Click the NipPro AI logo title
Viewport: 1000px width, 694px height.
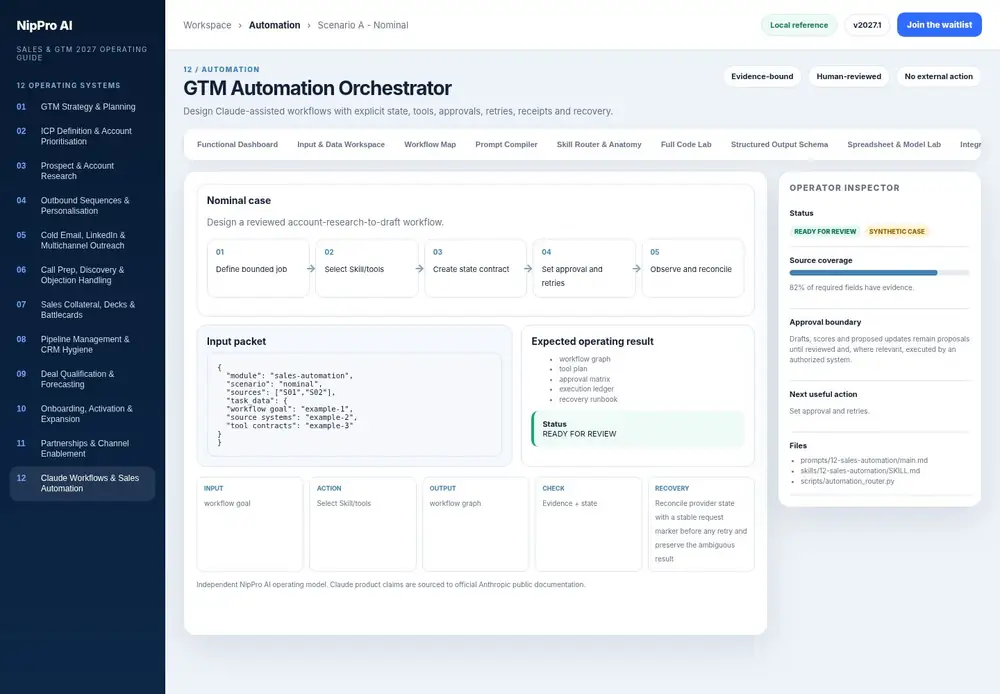click(x=44, y=26)
